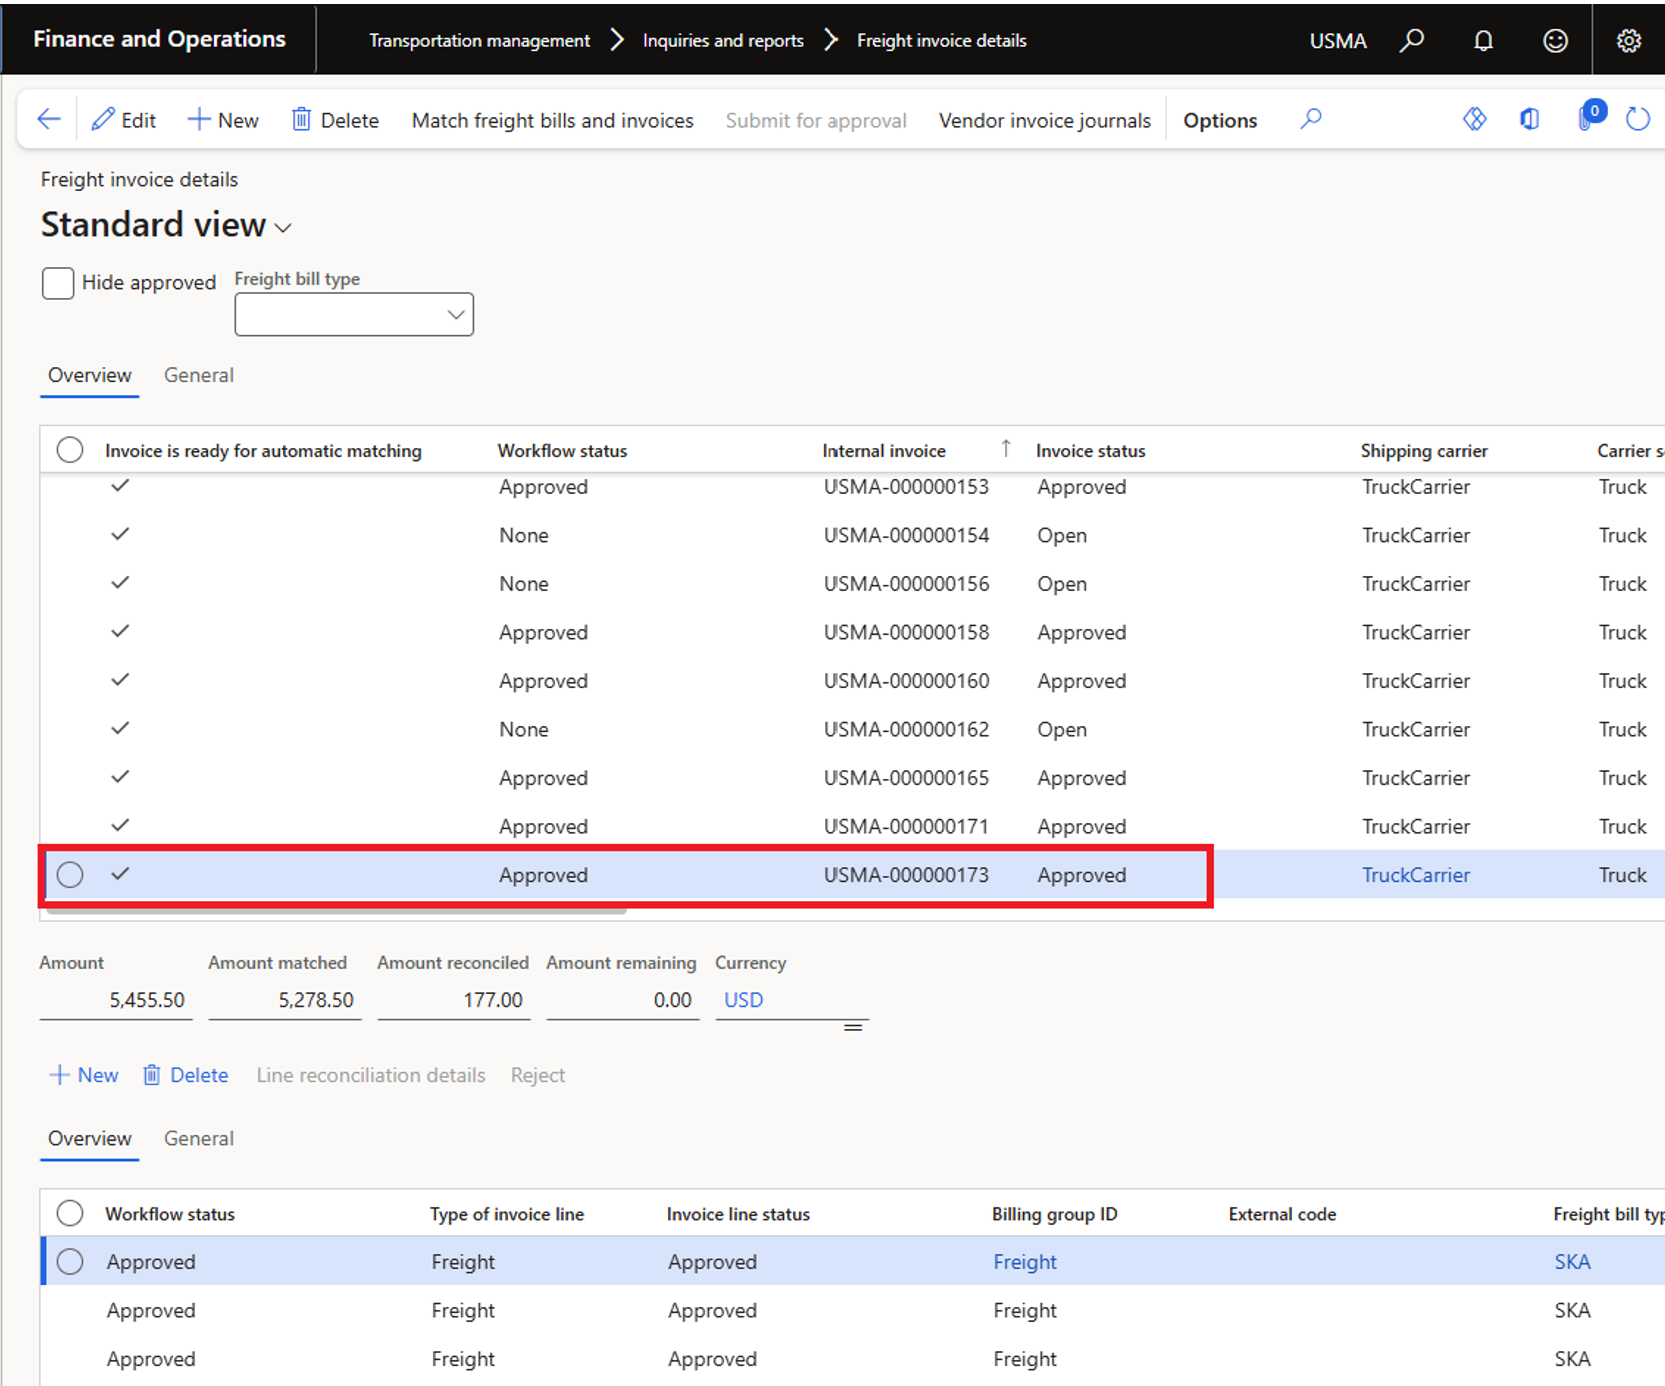Open the TruckCarrier link on selected row
Image resolution: width=1665 pixels, height=1386 pixels.
coord(1416,875)
